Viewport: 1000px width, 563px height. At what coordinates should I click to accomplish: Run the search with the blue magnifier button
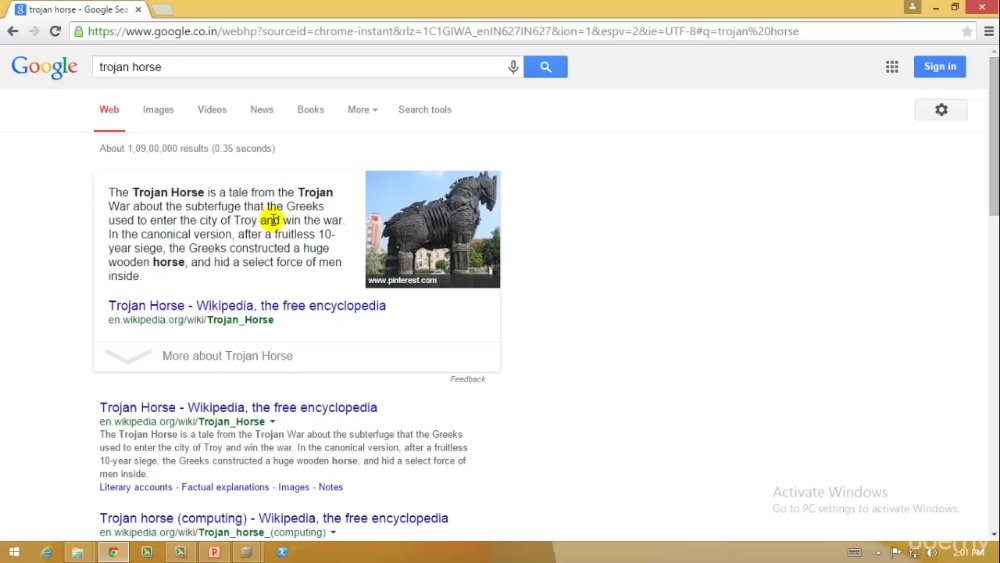point(545,66)
